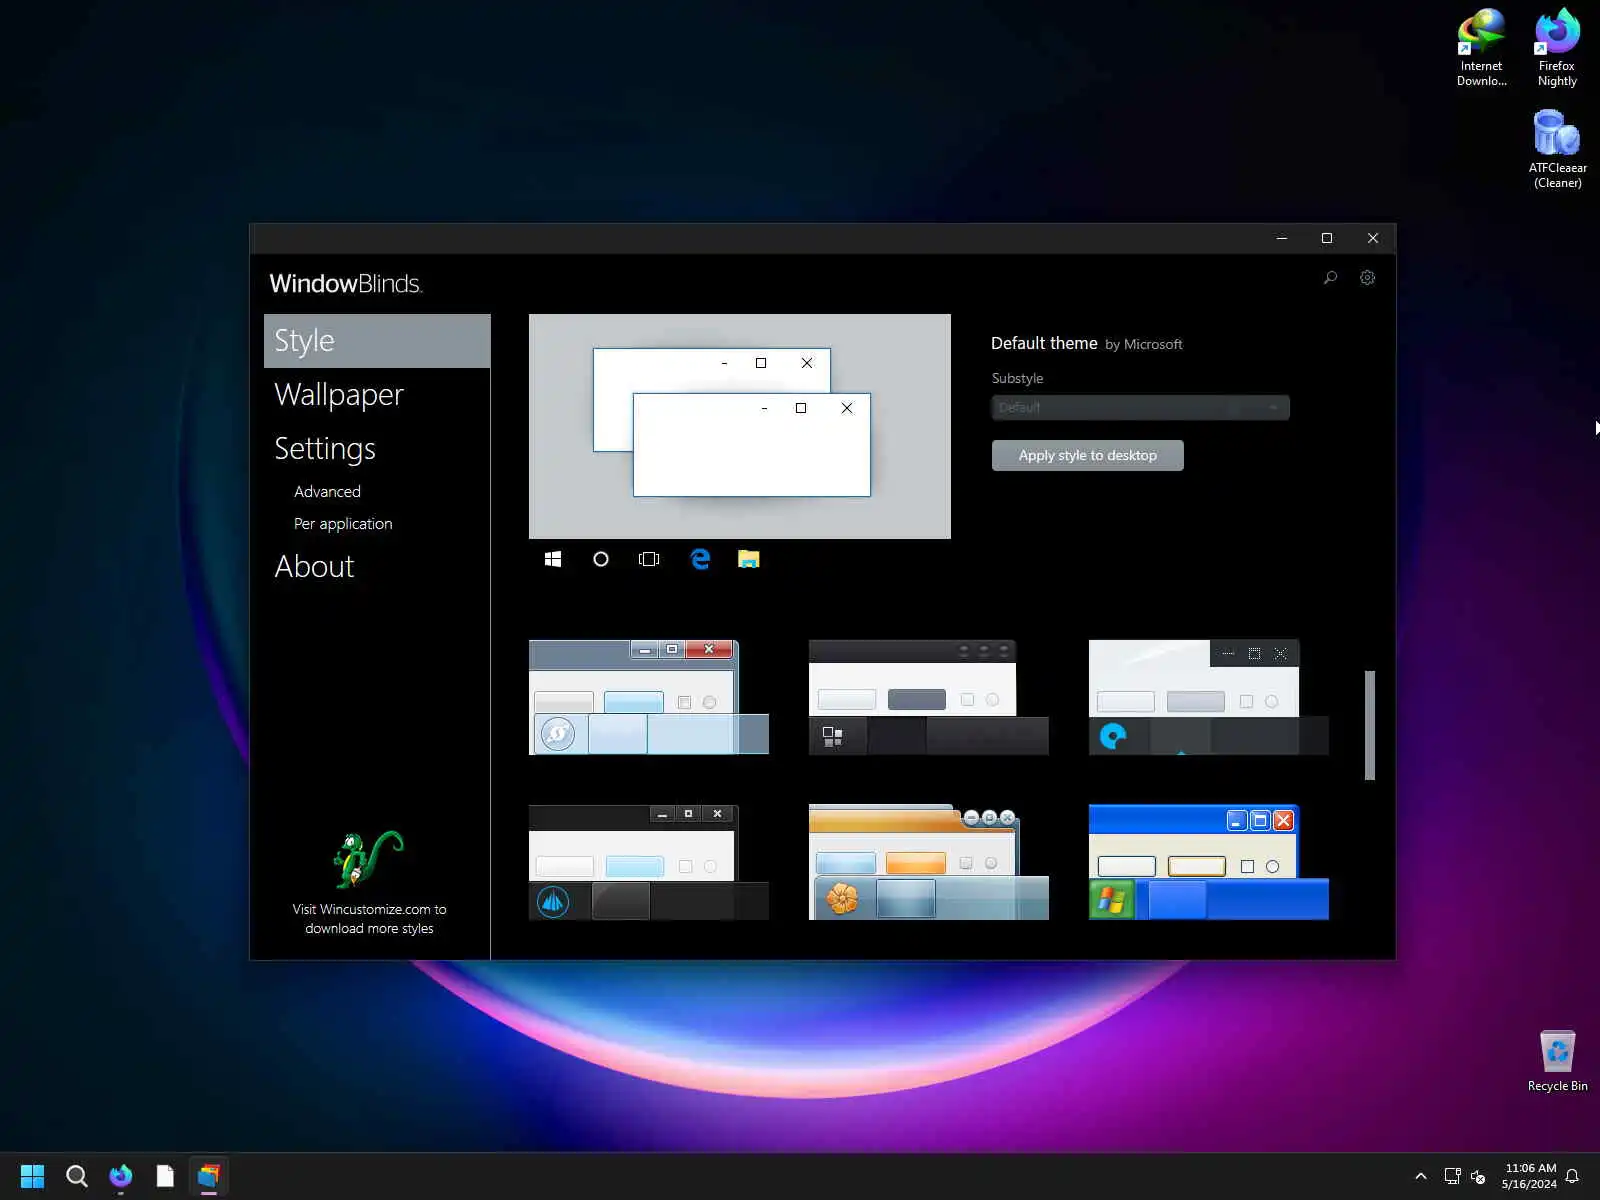
Task: Open the Recycle Bin on the desktop
Action: pyautogui.click(x=1557, y=1061)
